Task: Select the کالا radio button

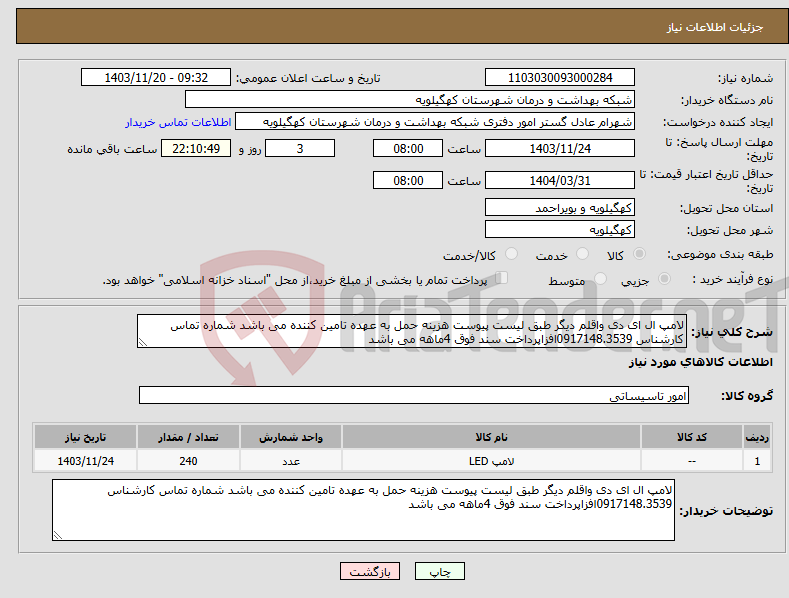Action: 639,254
